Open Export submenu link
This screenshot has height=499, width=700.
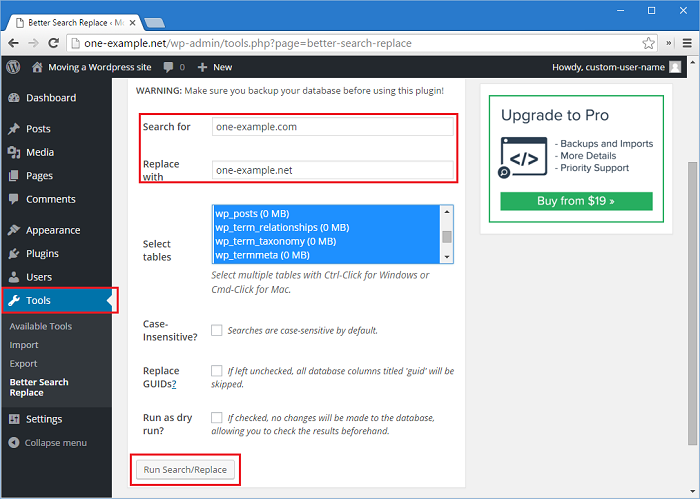24,364
